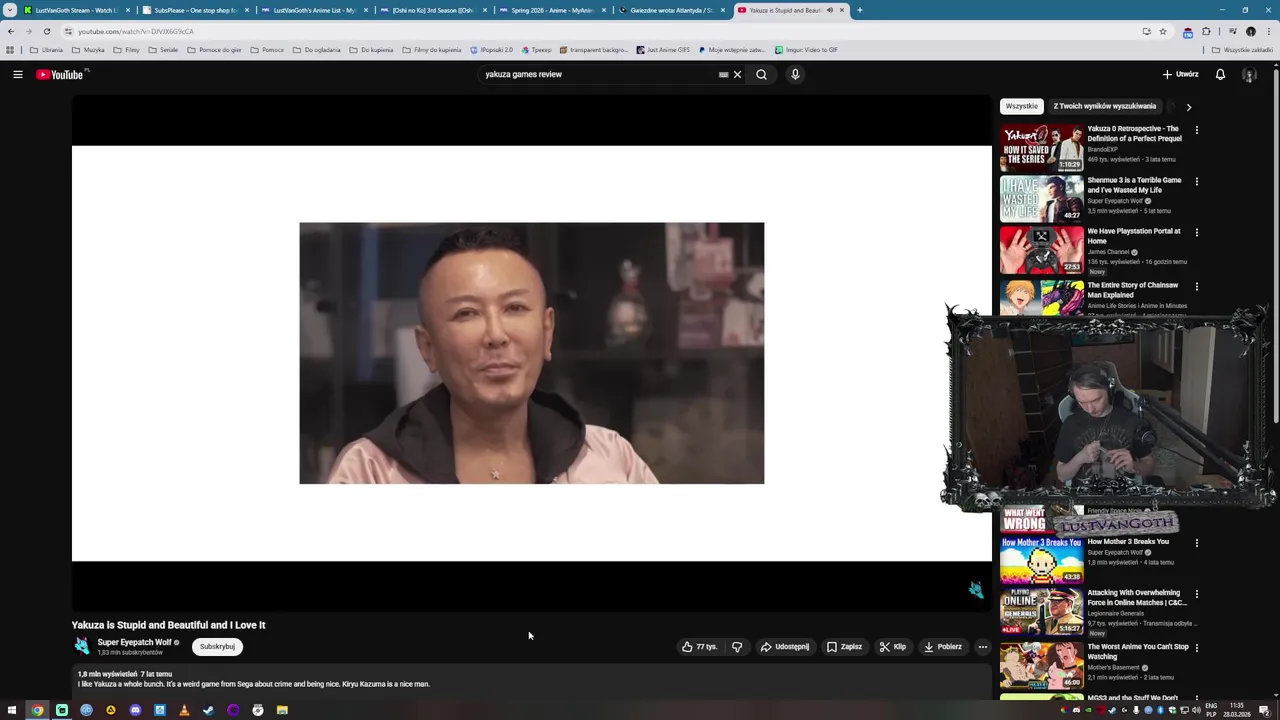Click the address bar URL
Viewport: 1280px width, 720px height.
click(136, 31)
